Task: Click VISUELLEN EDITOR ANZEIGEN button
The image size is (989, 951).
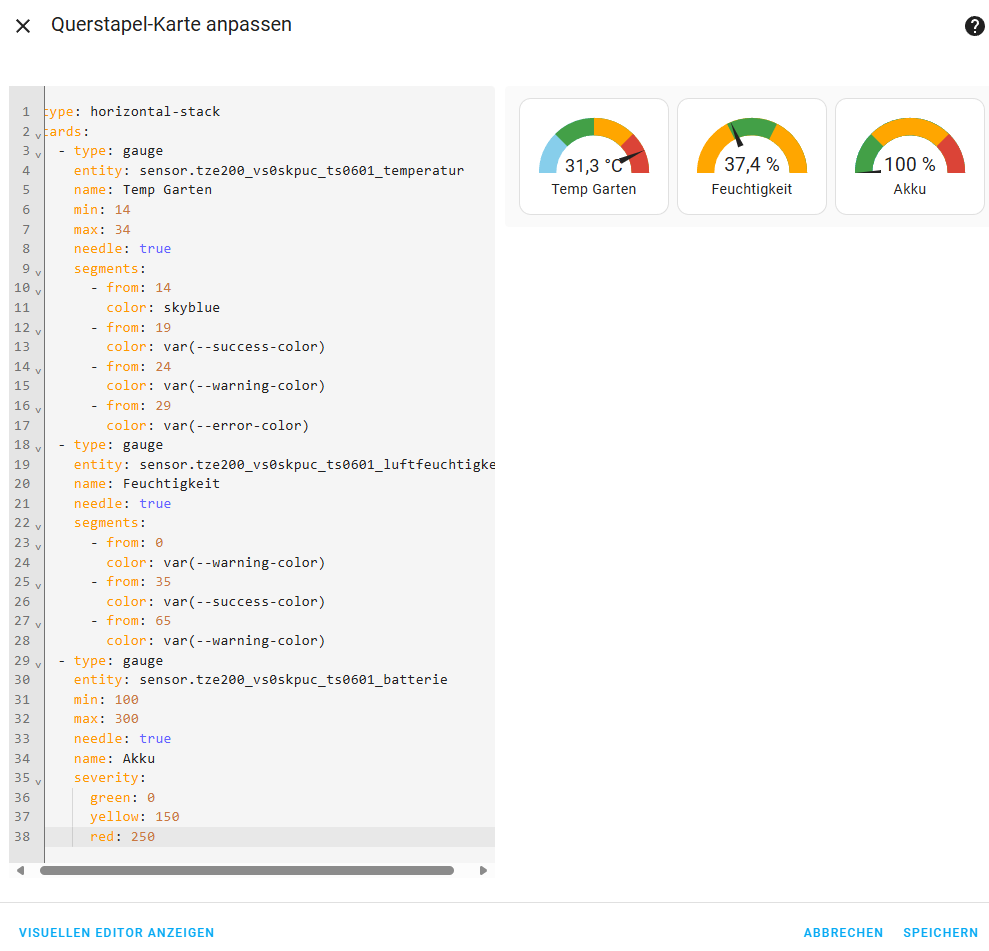Action: [117, 932]
